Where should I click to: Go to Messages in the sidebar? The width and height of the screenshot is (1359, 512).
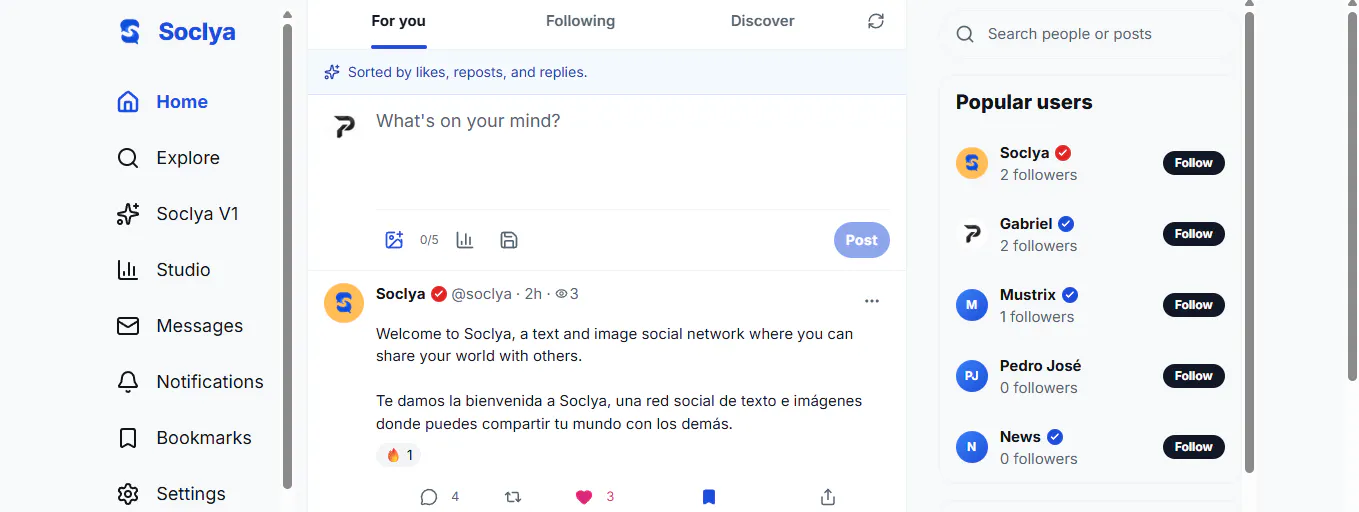pos(180,326)
